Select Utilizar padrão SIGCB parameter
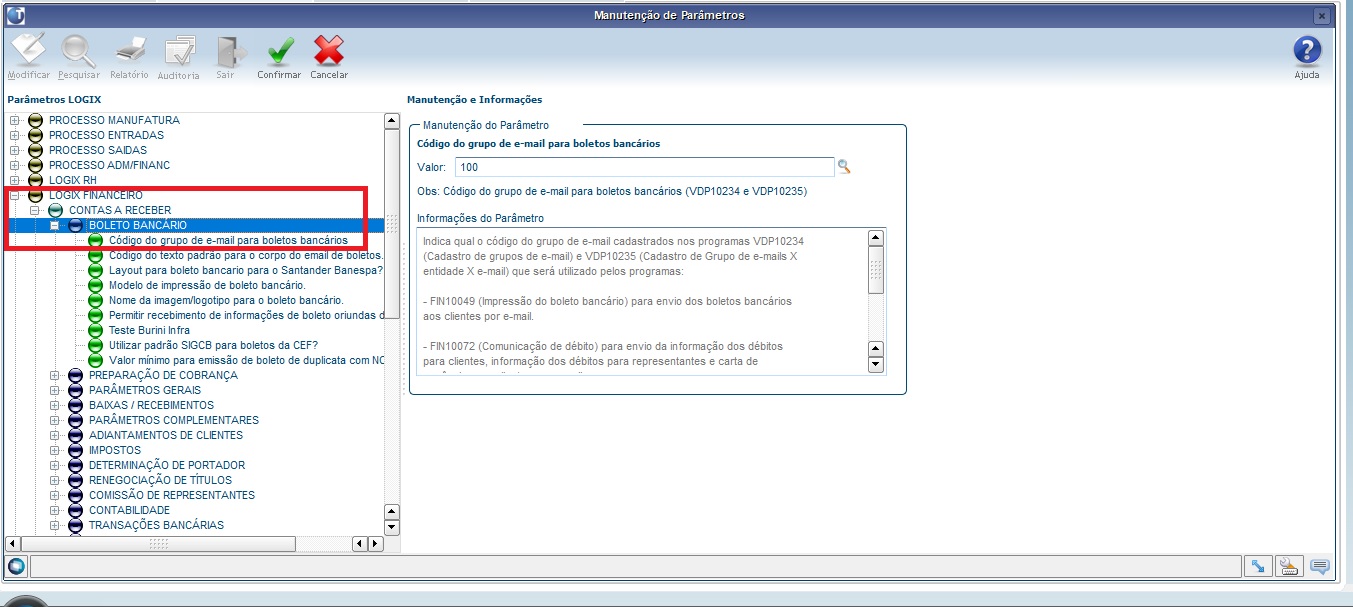The width and height of the screenshot is (1353, 607). (x=213, y=345)
